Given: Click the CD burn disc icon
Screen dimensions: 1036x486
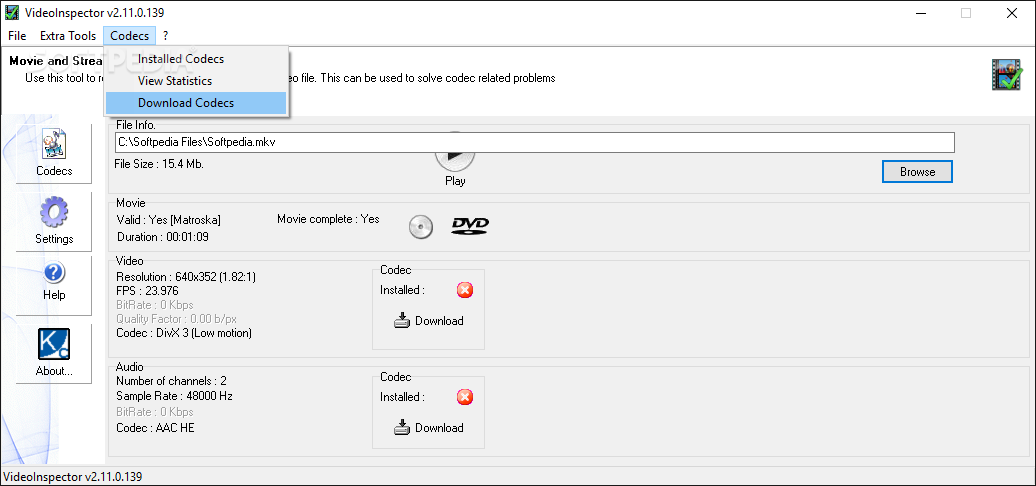Looking at the screenshot, I should 420,227.
